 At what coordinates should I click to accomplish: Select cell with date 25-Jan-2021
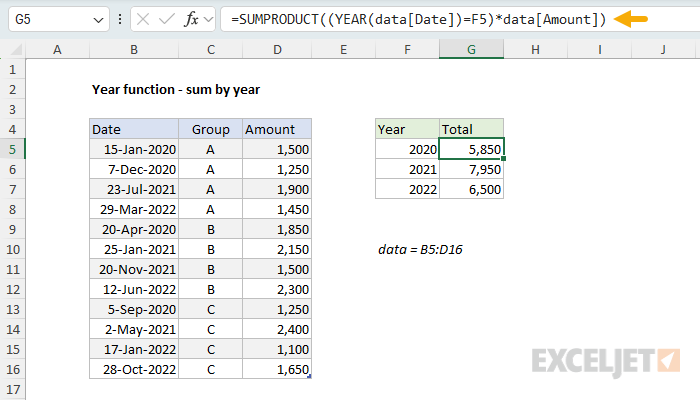[x=134, y=249]
